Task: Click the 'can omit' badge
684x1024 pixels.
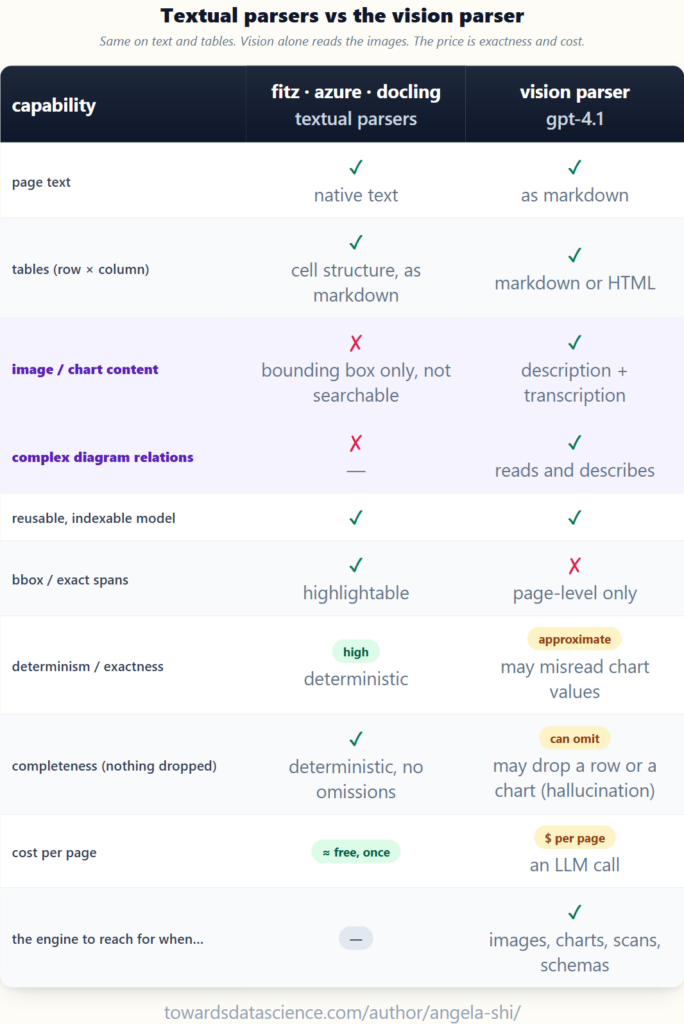Action: 574,739
